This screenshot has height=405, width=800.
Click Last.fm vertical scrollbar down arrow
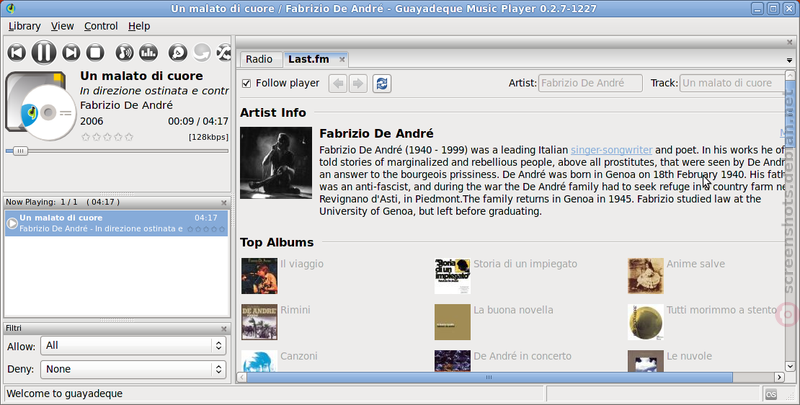pos(790,366)
